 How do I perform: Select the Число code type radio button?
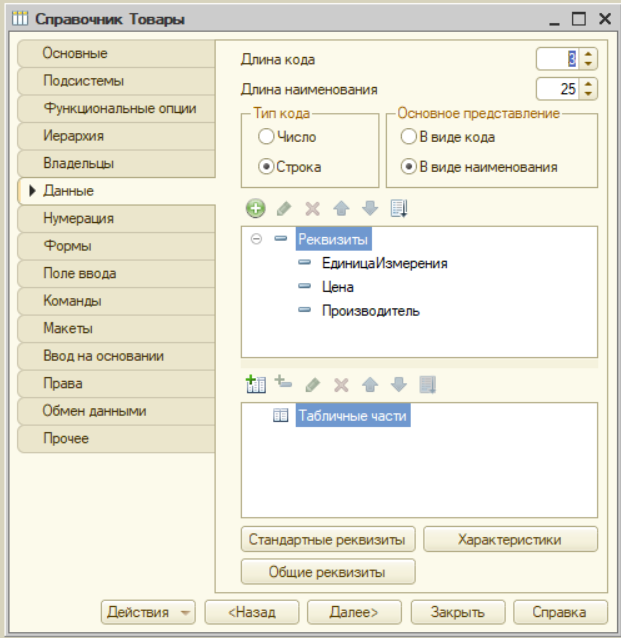point(266,136)
